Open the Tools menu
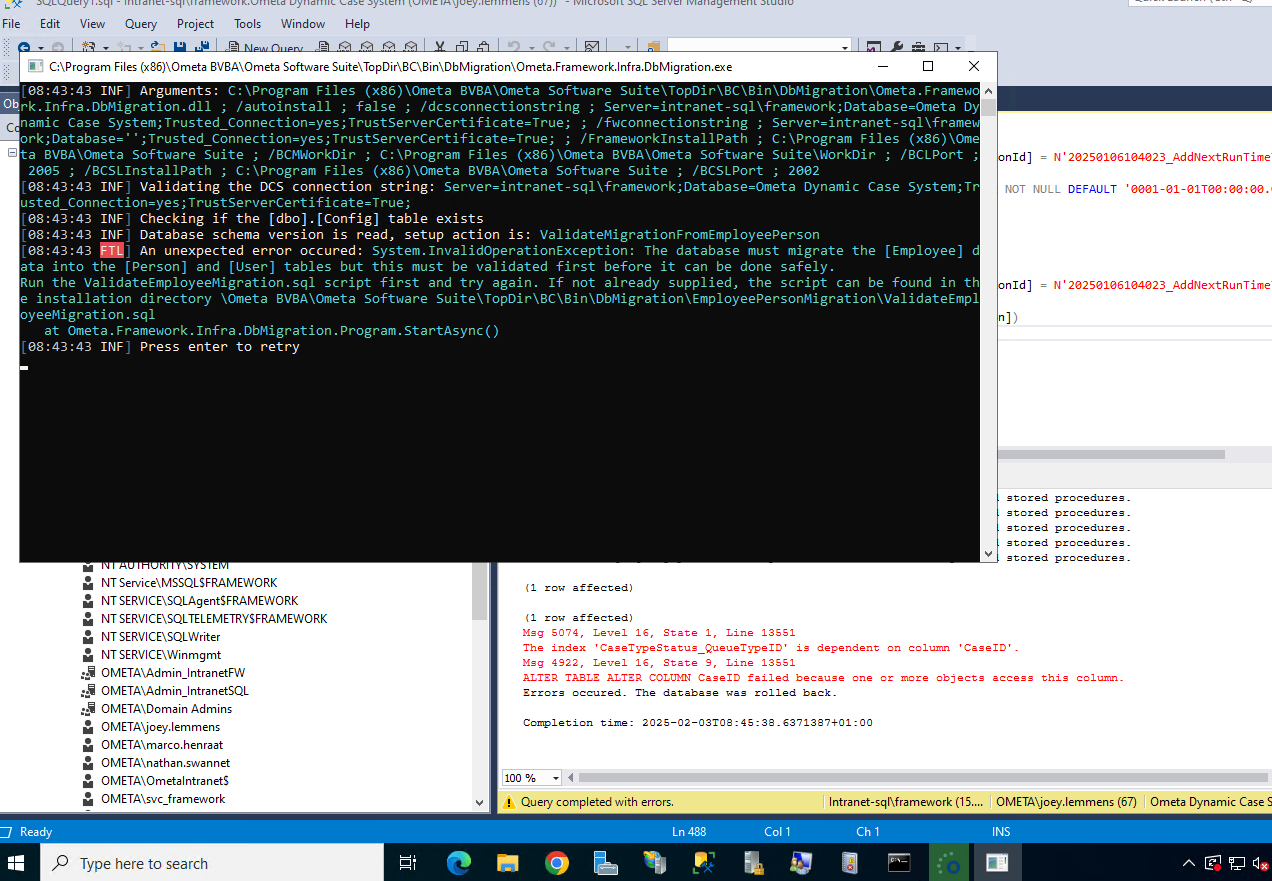 coord(247,23)
